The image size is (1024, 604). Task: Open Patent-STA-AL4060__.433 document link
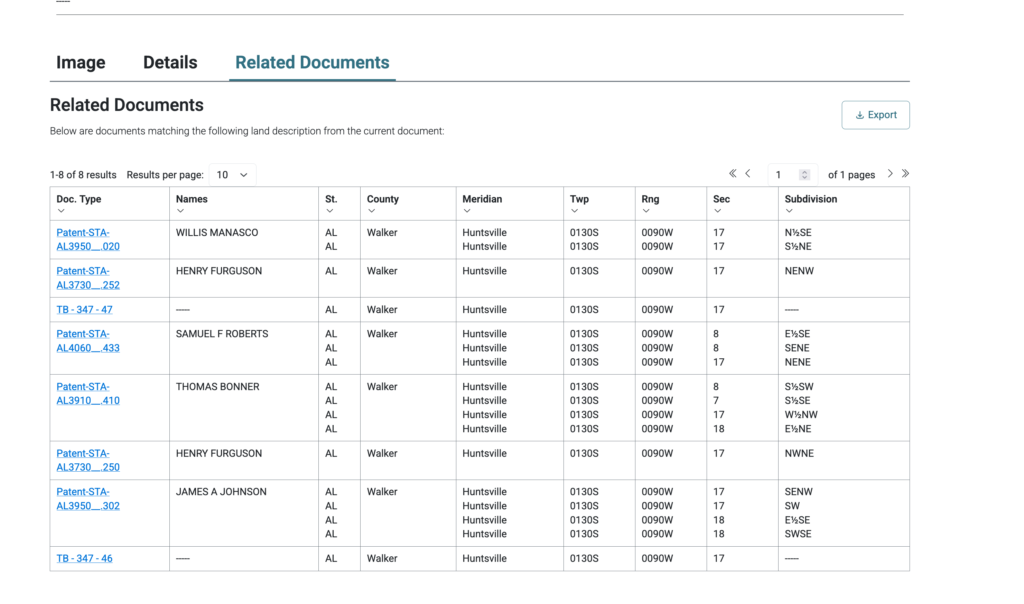pyautogui.click(x=88, y=341)
